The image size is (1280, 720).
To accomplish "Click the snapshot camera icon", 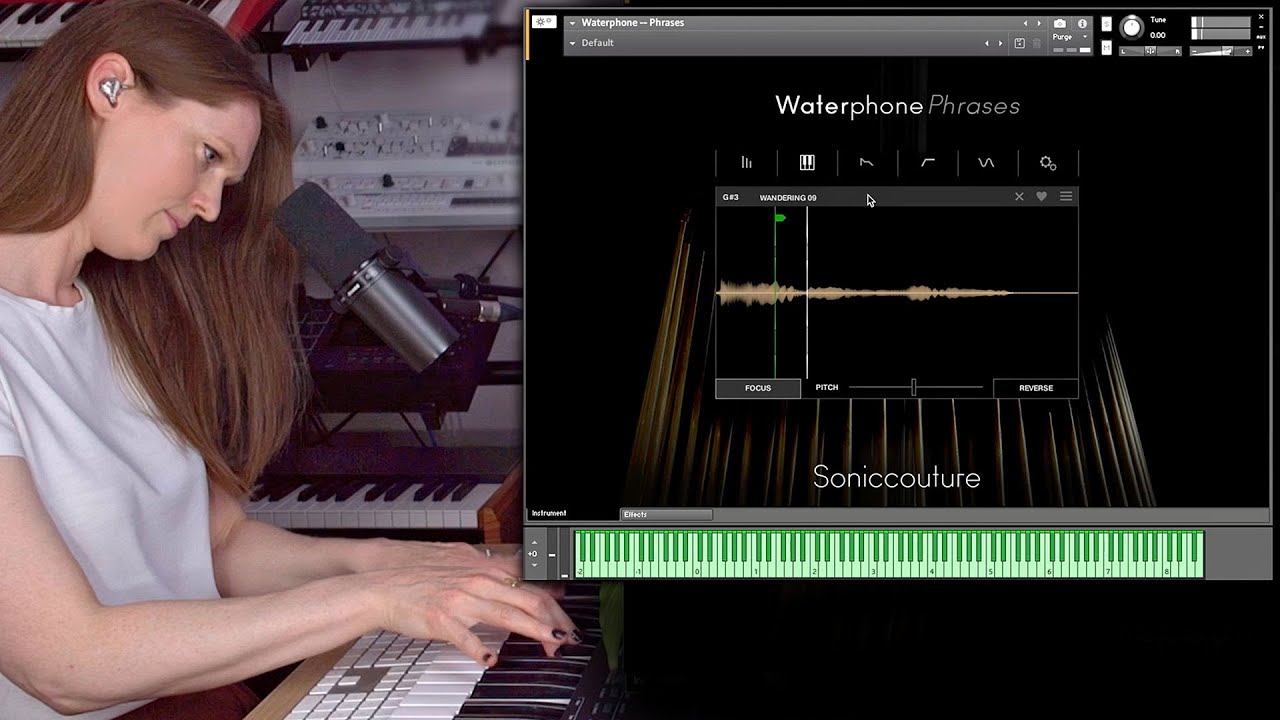I will pyautogui.click(x=1060, y=23).
